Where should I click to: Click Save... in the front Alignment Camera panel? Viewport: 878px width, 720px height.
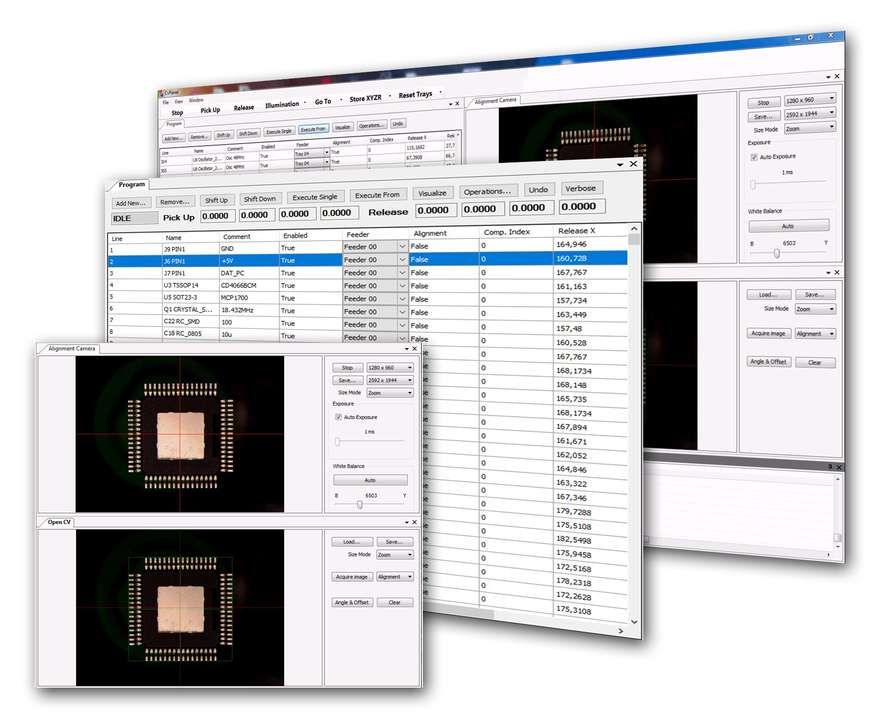click(347, 380)
